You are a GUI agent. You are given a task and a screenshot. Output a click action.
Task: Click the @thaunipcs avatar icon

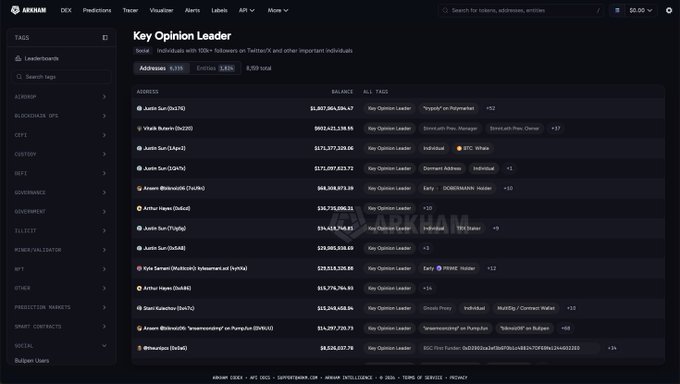[139, 348]
